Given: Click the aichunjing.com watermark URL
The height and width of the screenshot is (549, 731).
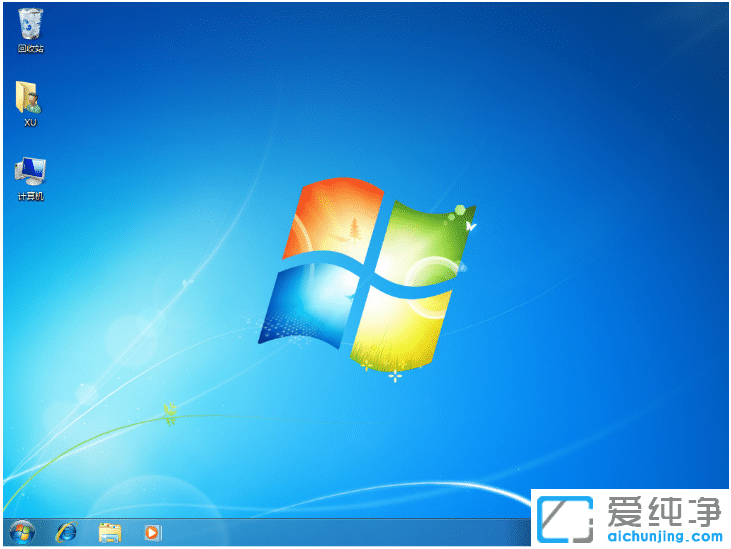Looking at the screenshot, I should (x=663, y=537).
